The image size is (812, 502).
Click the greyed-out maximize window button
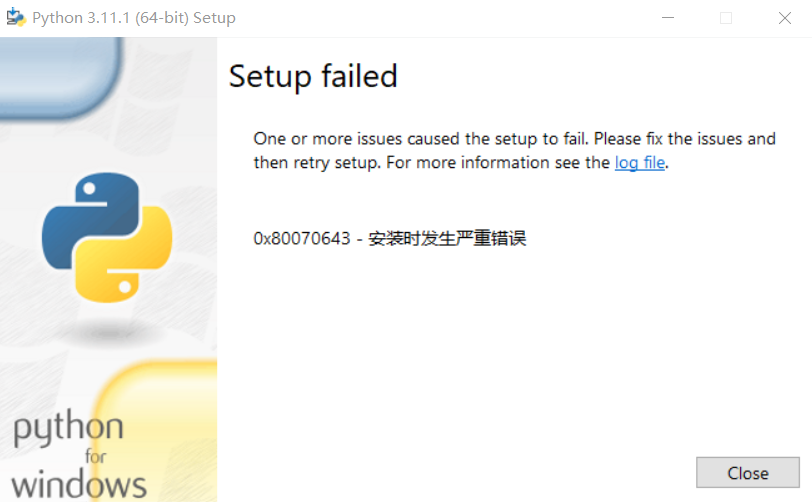point(726,18)
